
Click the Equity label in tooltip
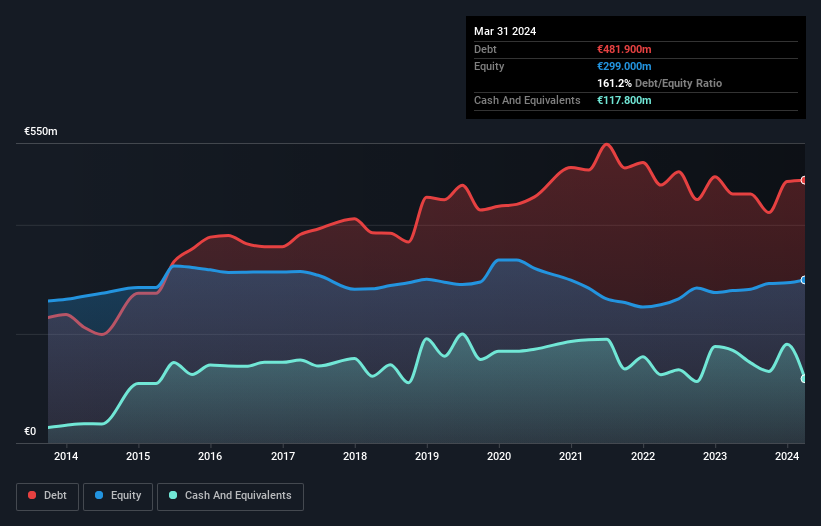coord(489,66)
